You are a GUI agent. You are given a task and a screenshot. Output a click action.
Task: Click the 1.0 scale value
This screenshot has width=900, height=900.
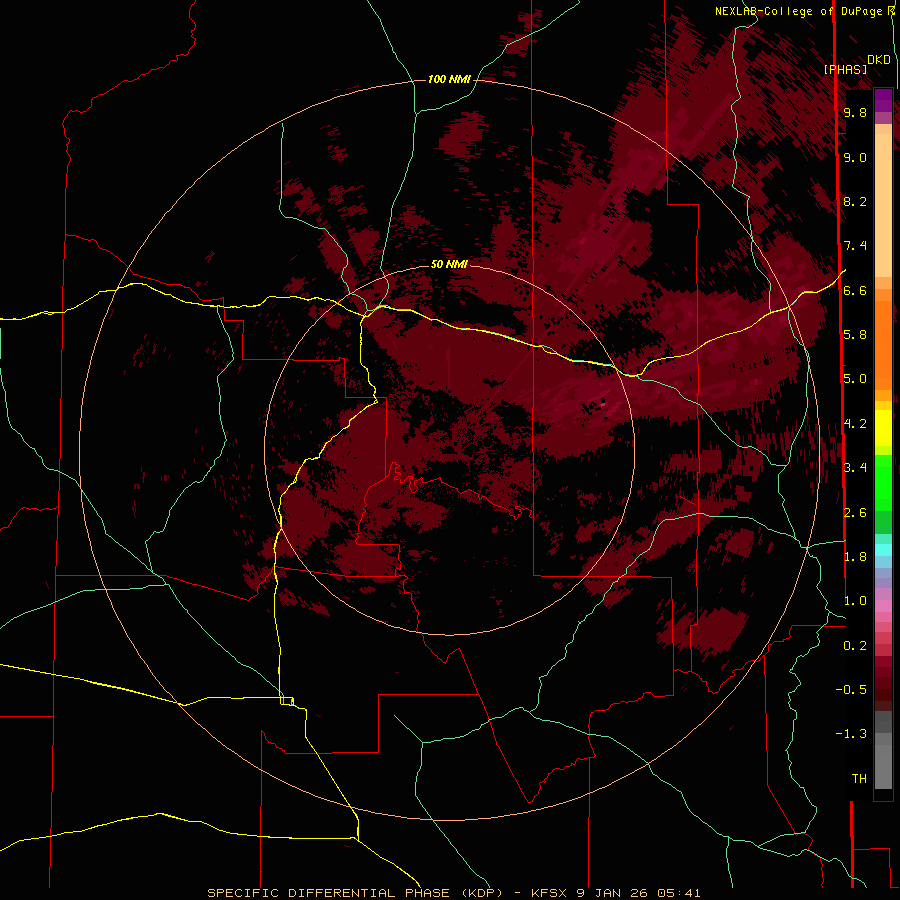pyautogui.click(x=855, y=601)
